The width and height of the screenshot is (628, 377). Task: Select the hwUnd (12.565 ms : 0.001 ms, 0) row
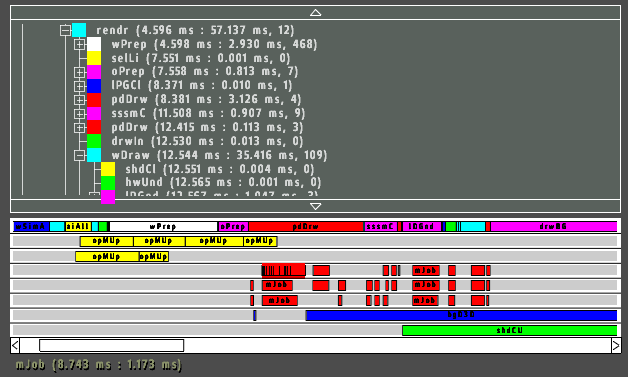click(223, 182)
